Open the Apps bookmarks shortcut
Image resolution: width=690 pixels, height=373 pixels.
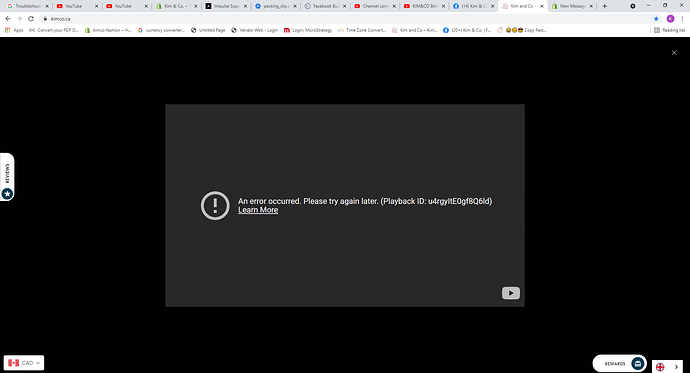[x=14, y=30]
